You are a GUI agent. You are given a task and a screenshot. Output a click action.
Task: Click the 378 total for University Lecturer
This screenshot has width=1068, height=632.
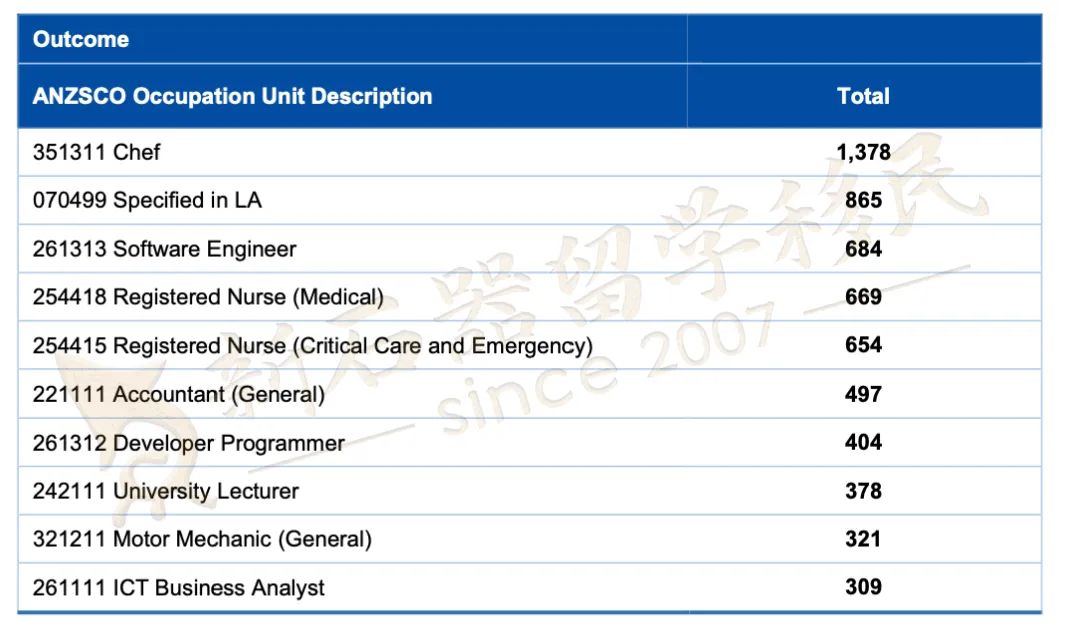point(863,491)
